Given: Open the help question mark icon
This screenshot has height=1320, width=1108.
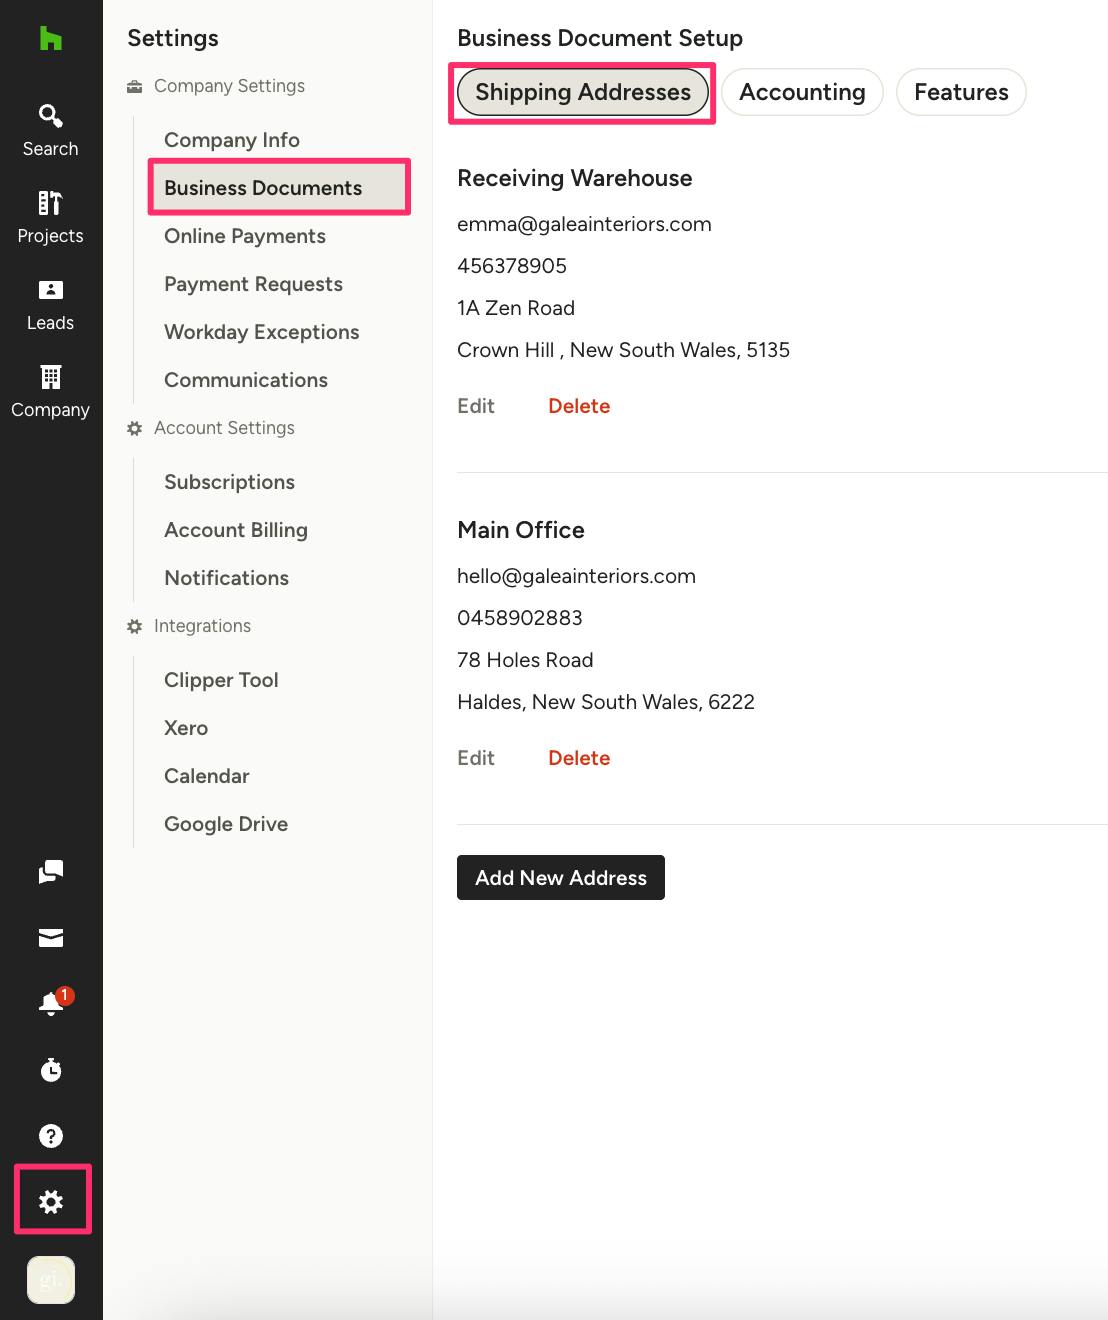Looking at the screenshot, I should tap(51, 1136).
